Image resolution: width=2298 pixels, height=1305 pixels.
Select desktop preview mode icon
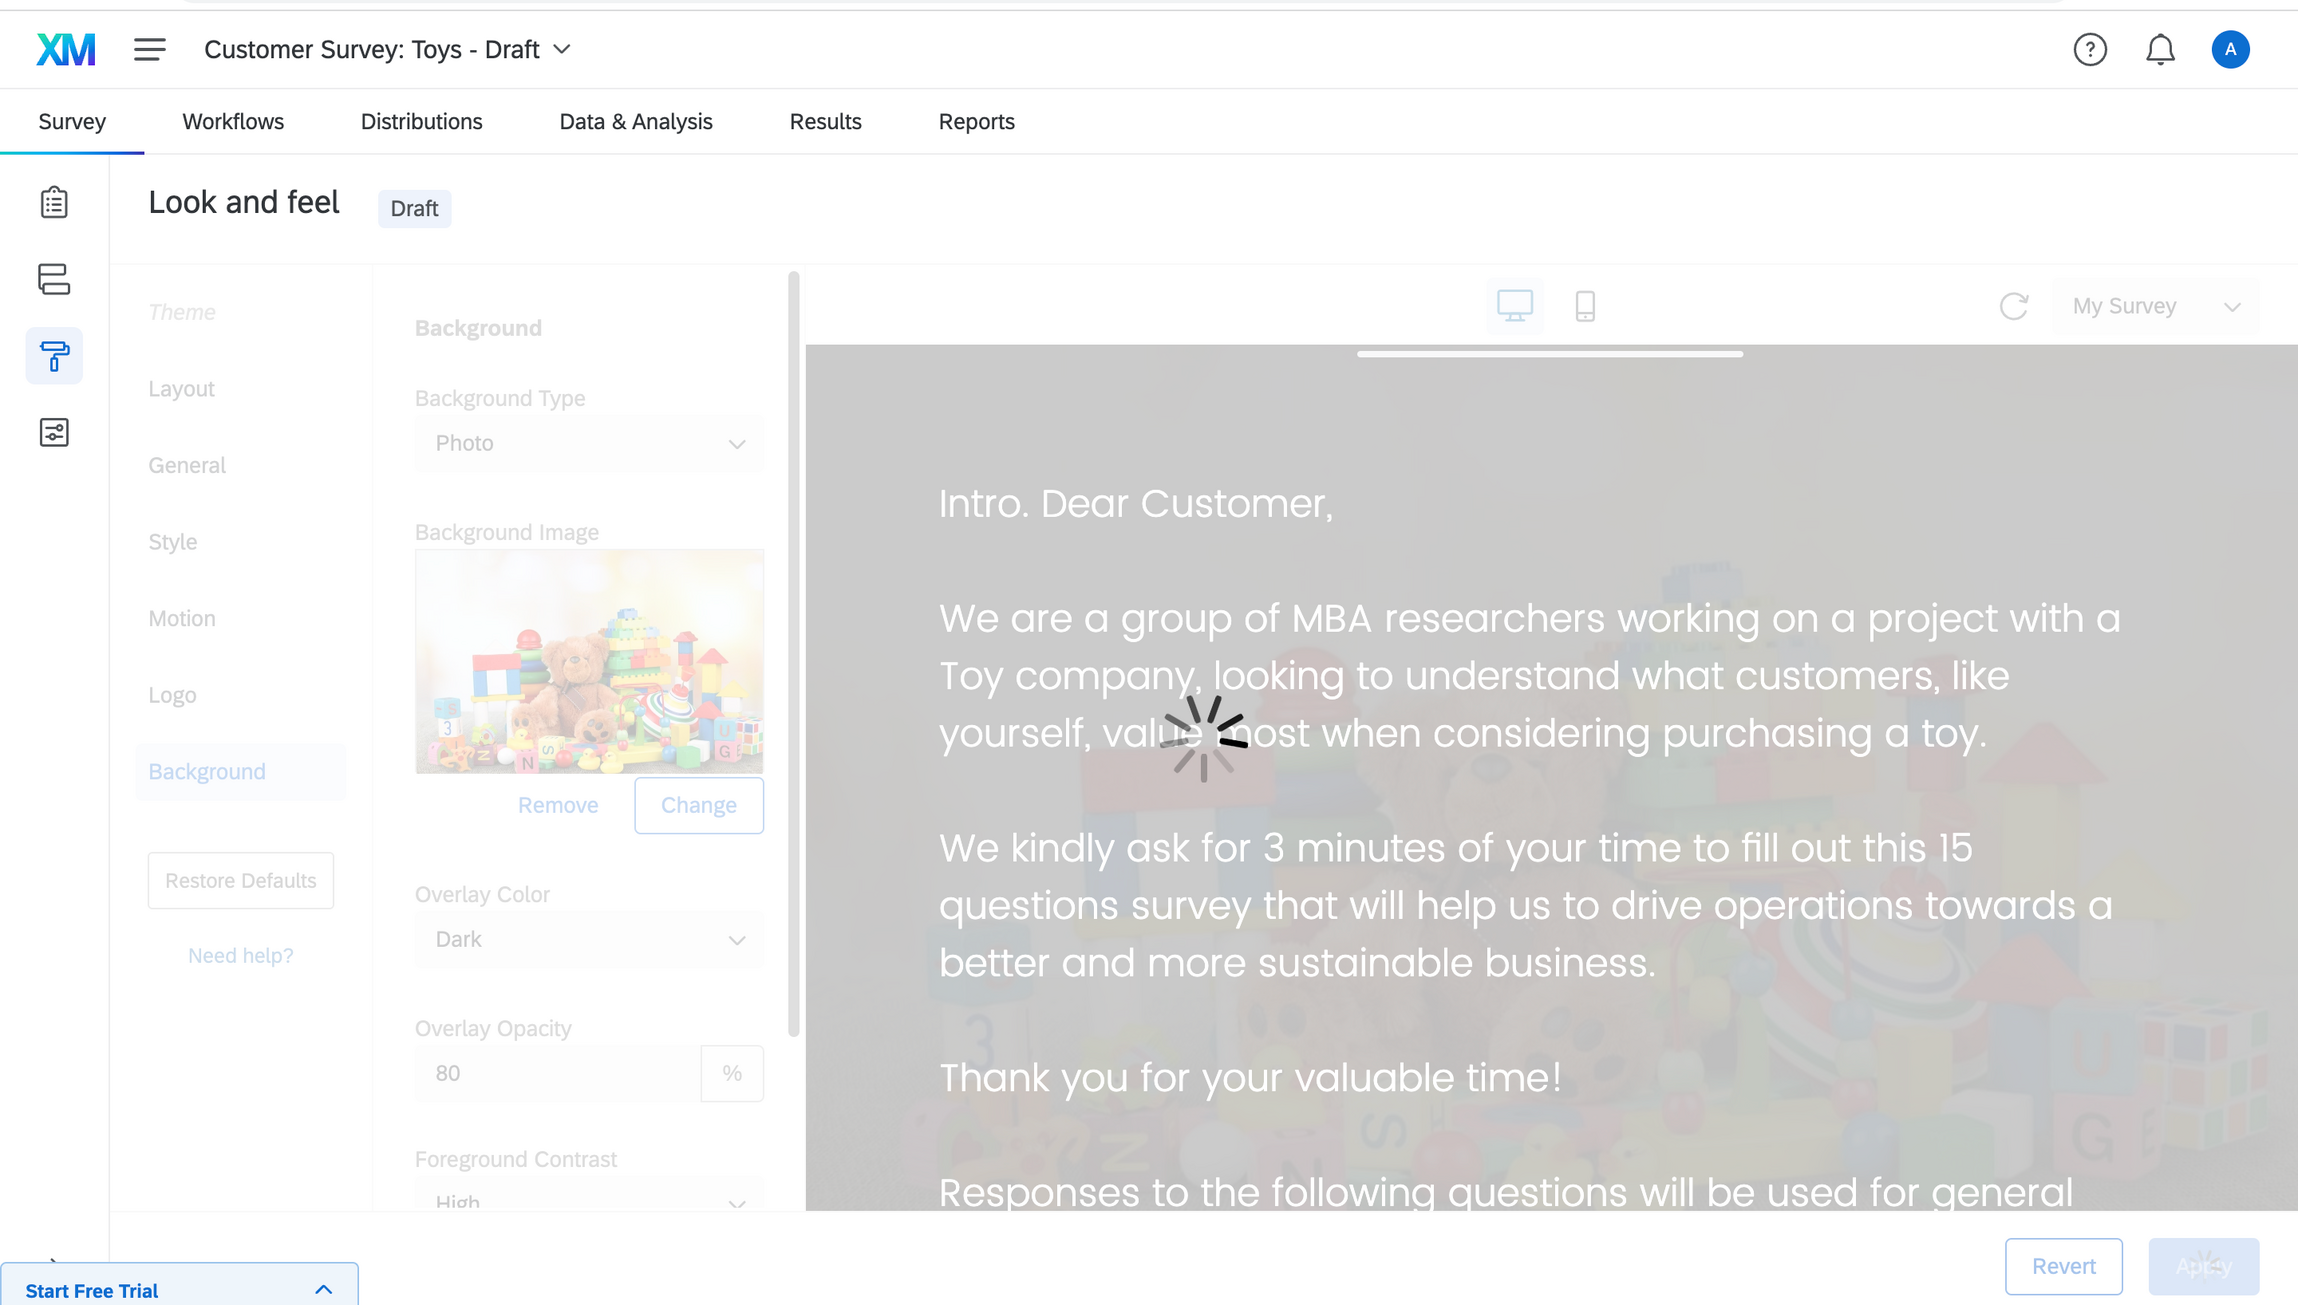point(1515,305)
